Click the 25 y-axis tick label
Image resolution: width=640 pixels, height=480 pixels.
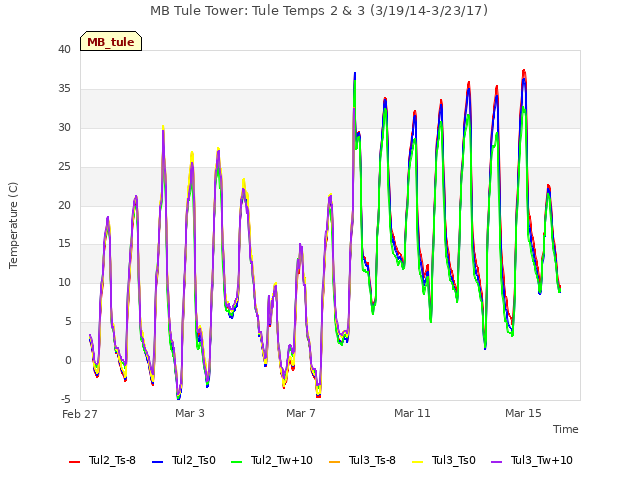(x=64, y=167)
